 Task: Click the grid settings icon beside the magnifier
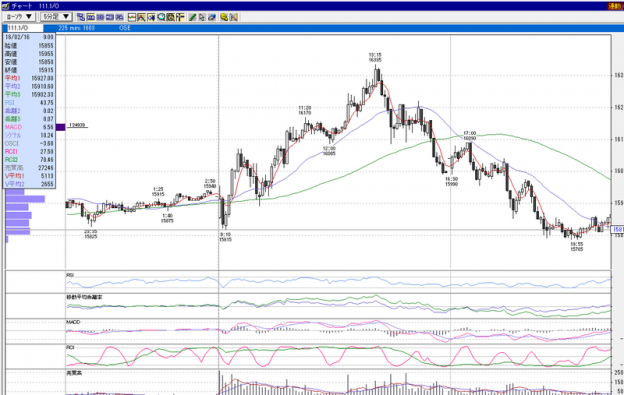coord(171,17)
